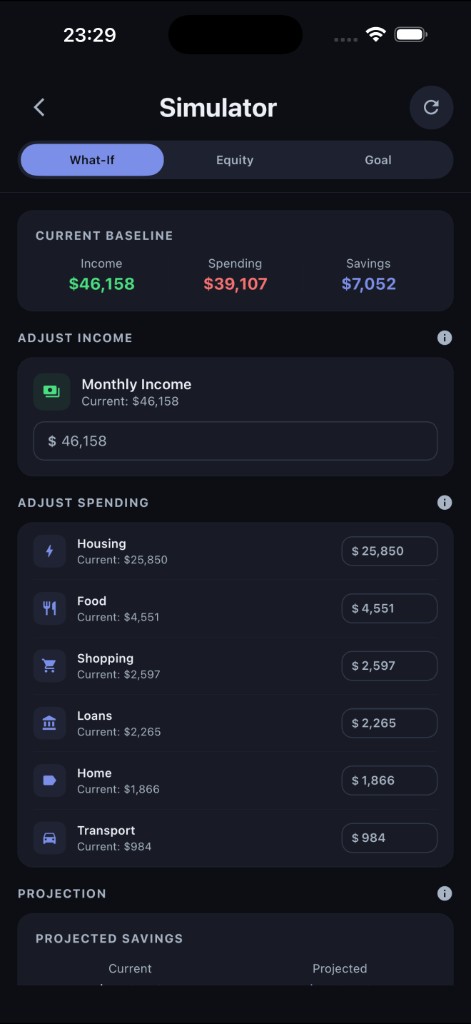Edit the Housing spending amount field
This screenshot has width=471, height=1024.
389,551
